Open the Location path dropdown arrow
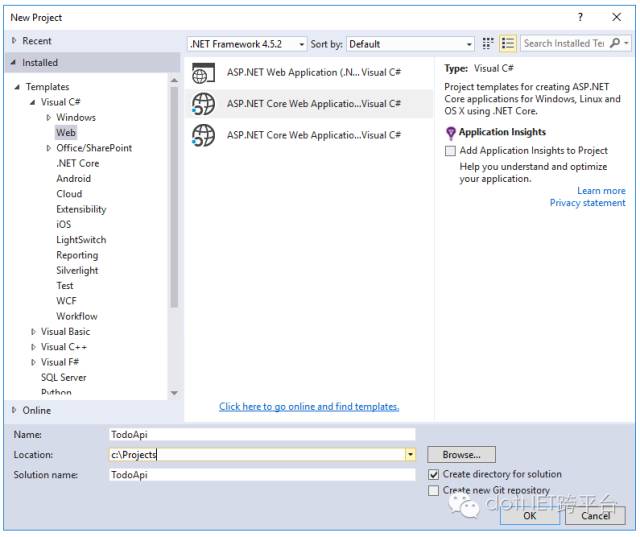This screenshot has height=537, width=640. pos(410,454)
